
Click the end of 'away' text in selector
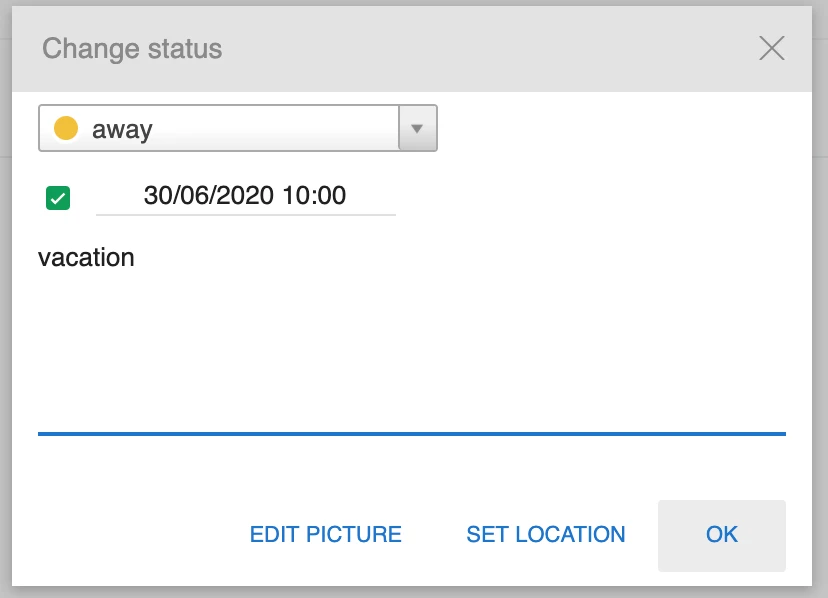[x=154, y=129]
